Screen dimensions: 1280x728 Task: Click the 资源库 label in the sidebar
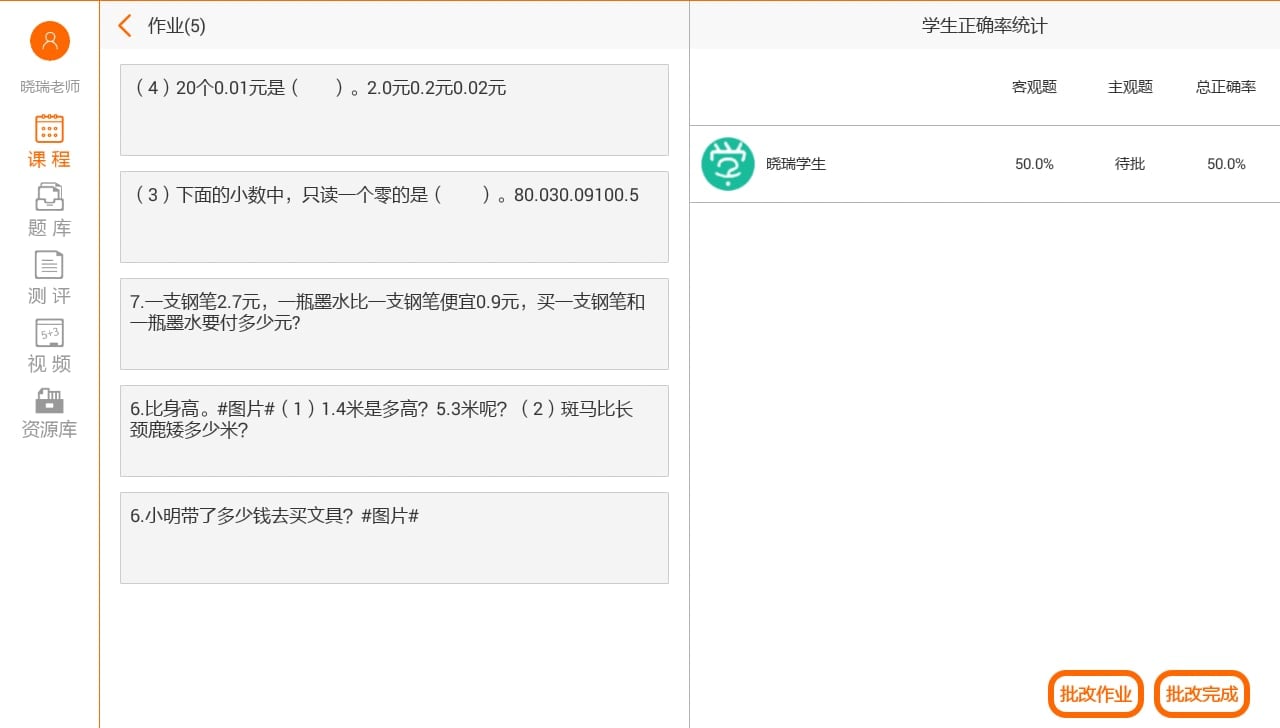[x=49, y=430]
